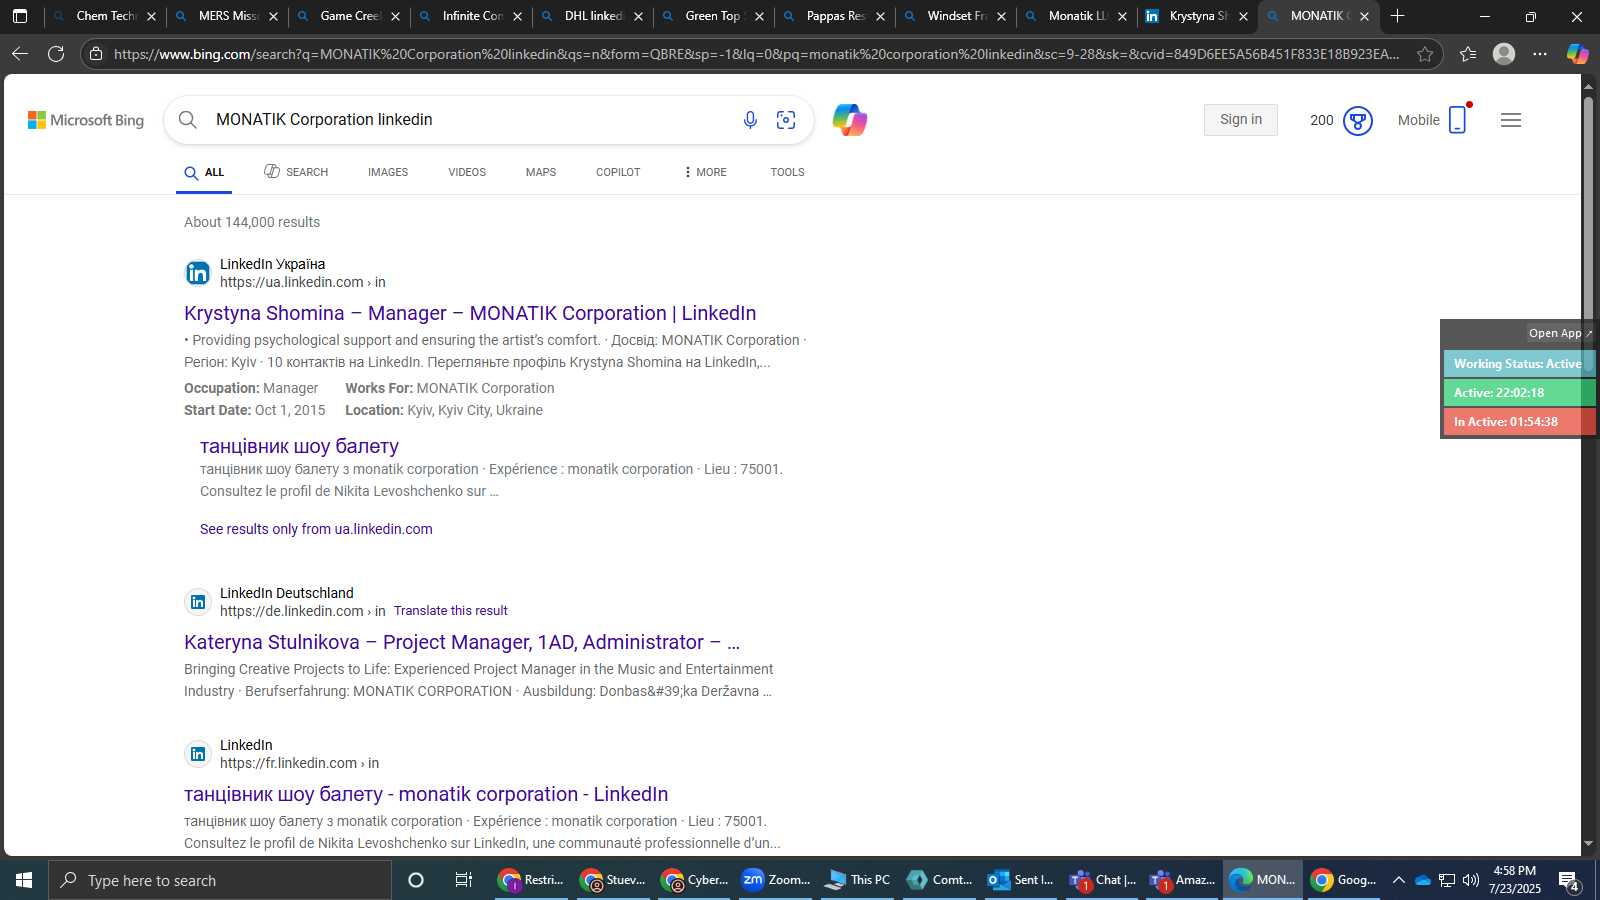The width and height of the screenshot is (1600, 900).
Task: Open танцівник шоу балету sub-result
Action: (299, 446)
